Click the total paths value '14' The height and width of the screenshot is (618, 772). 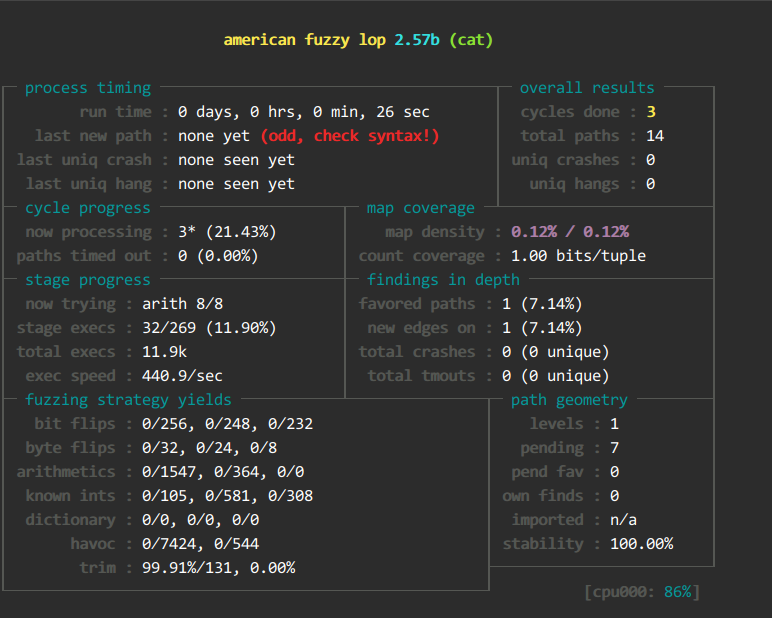(655, 136)
